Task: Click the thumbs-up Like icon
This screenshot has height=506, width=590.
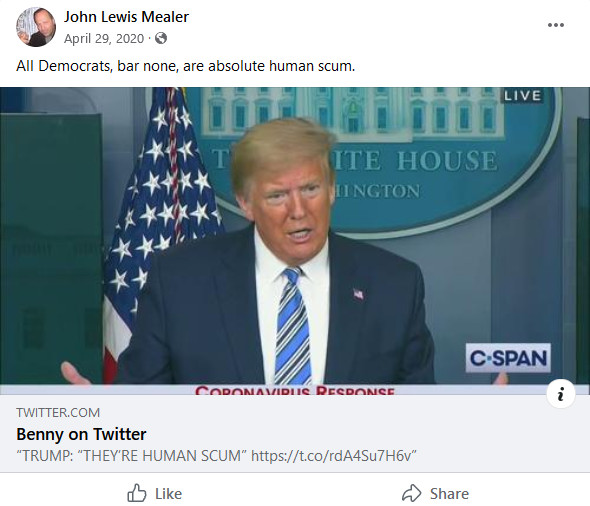Action: click(x=137, y=493)
